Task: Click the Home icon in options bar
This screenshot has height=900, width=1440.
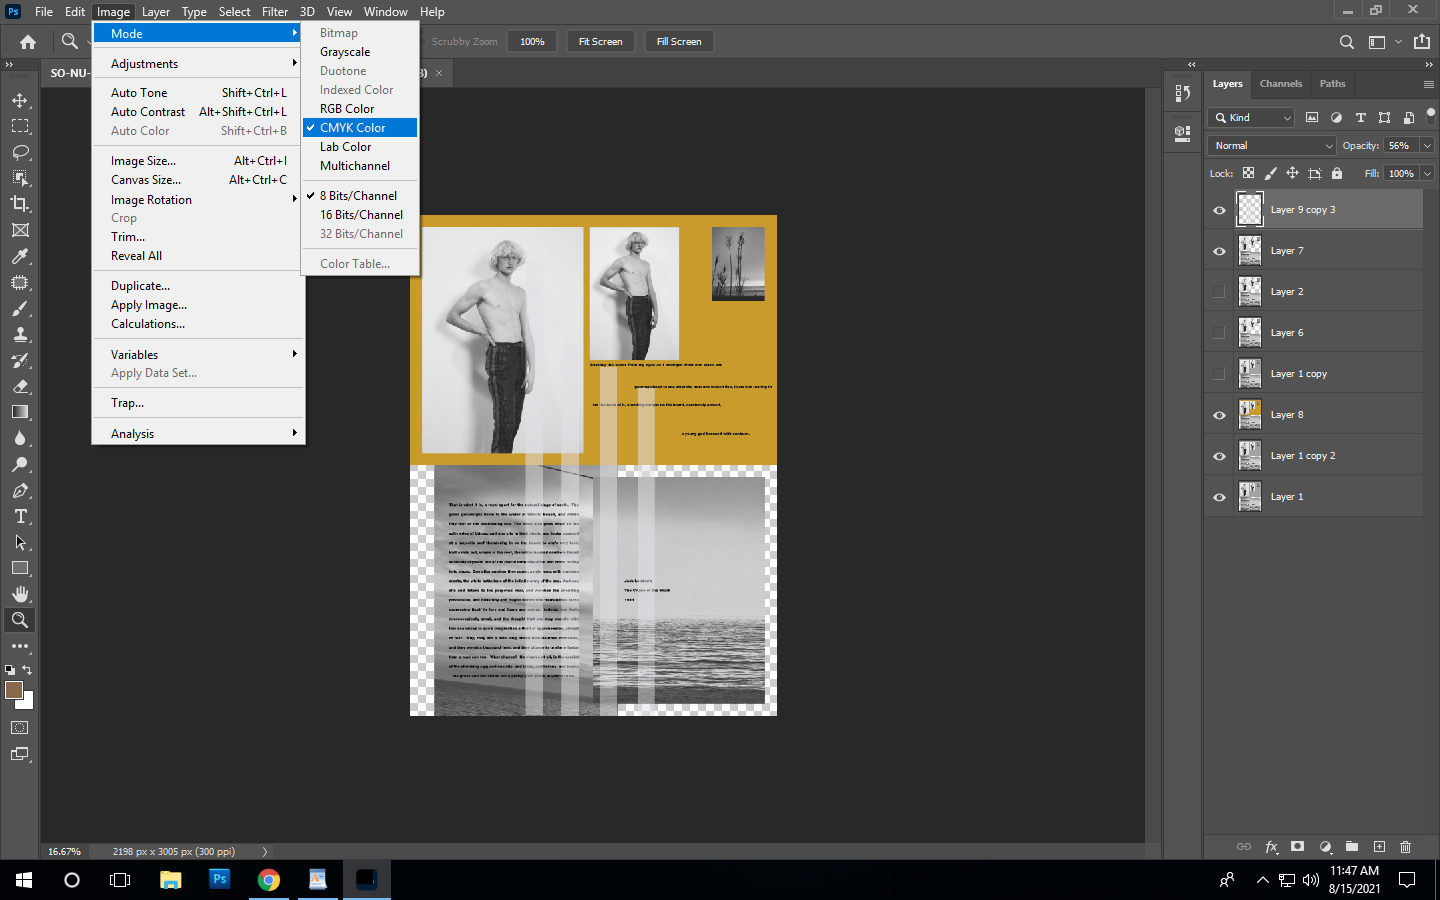Action: pos(28,42)
